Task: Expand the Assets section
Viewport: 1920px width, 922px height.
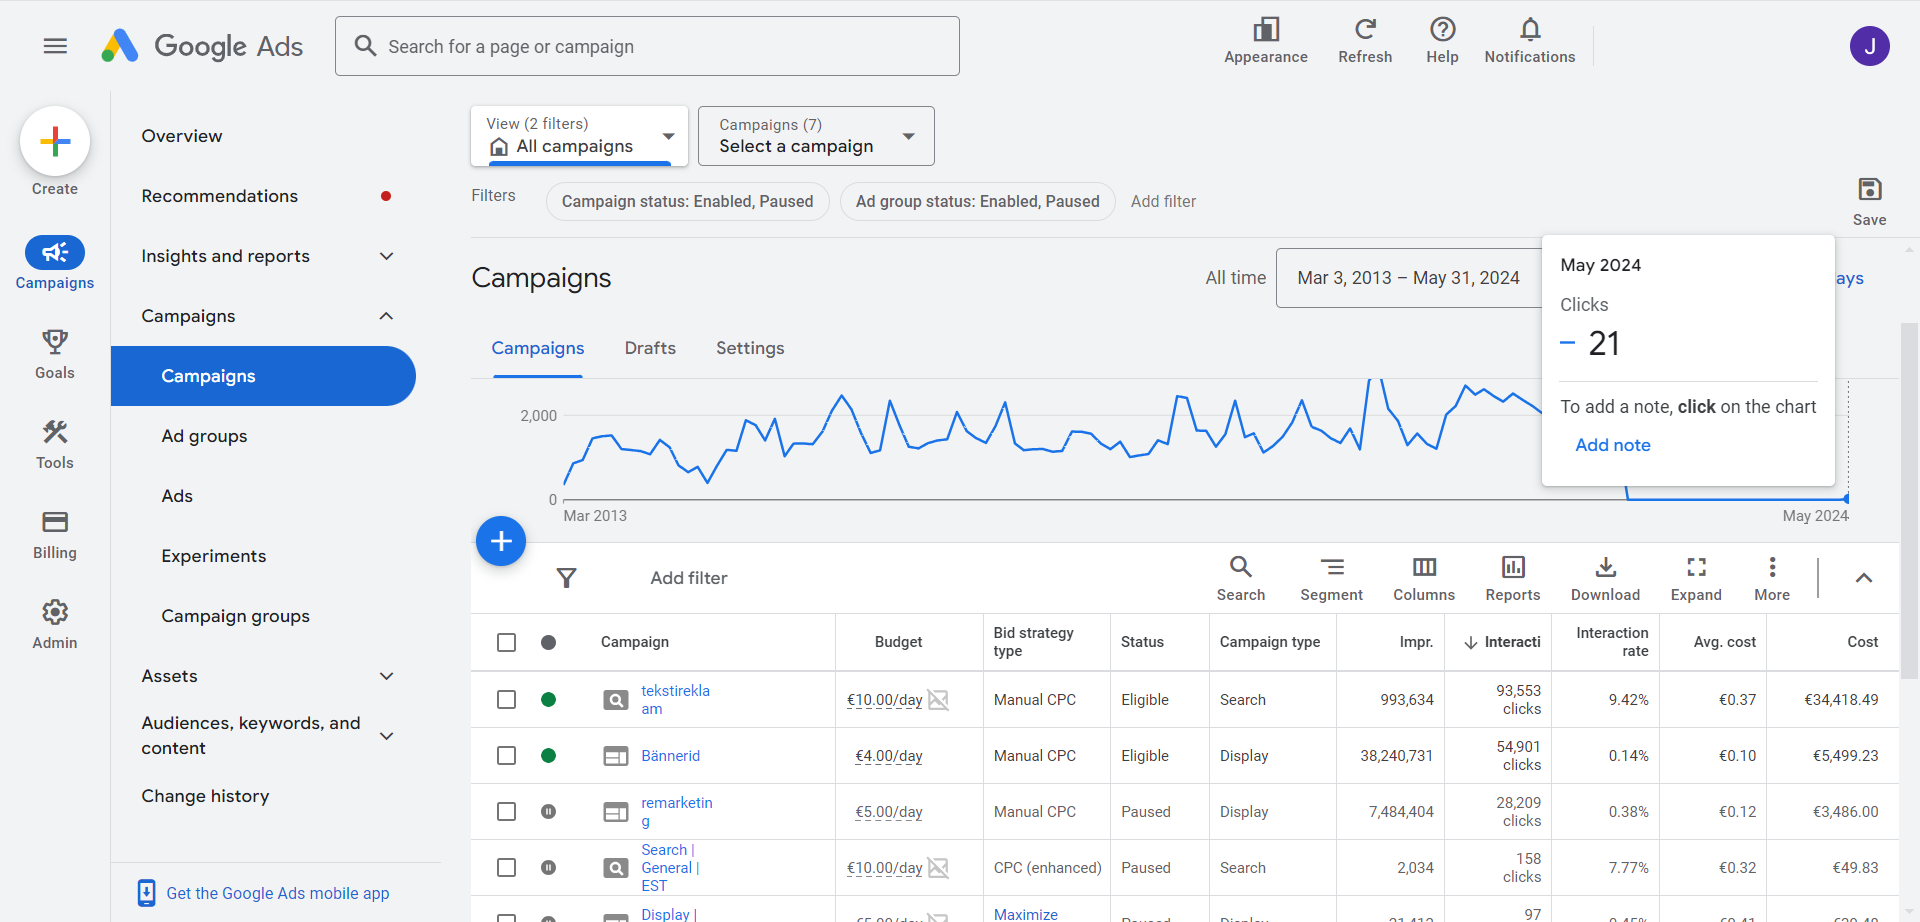Action: click(x=386, y=676)
